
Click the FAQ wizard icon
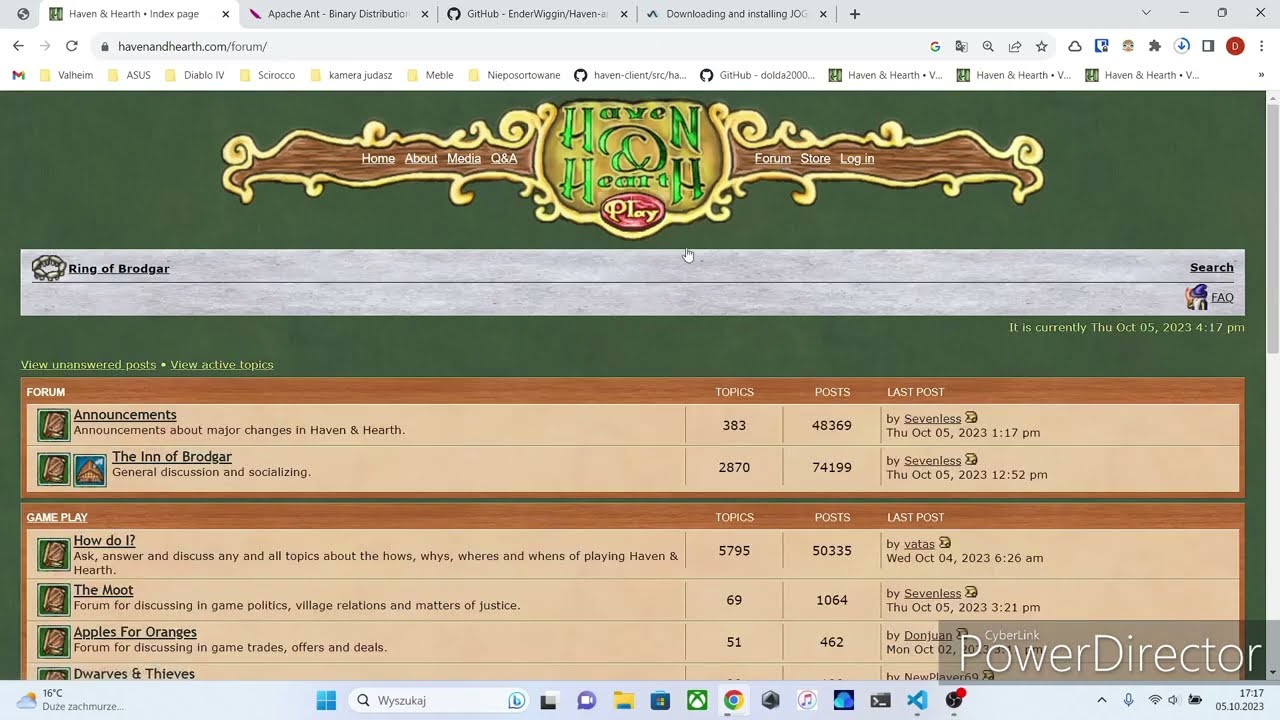(x=1197, y=297)
